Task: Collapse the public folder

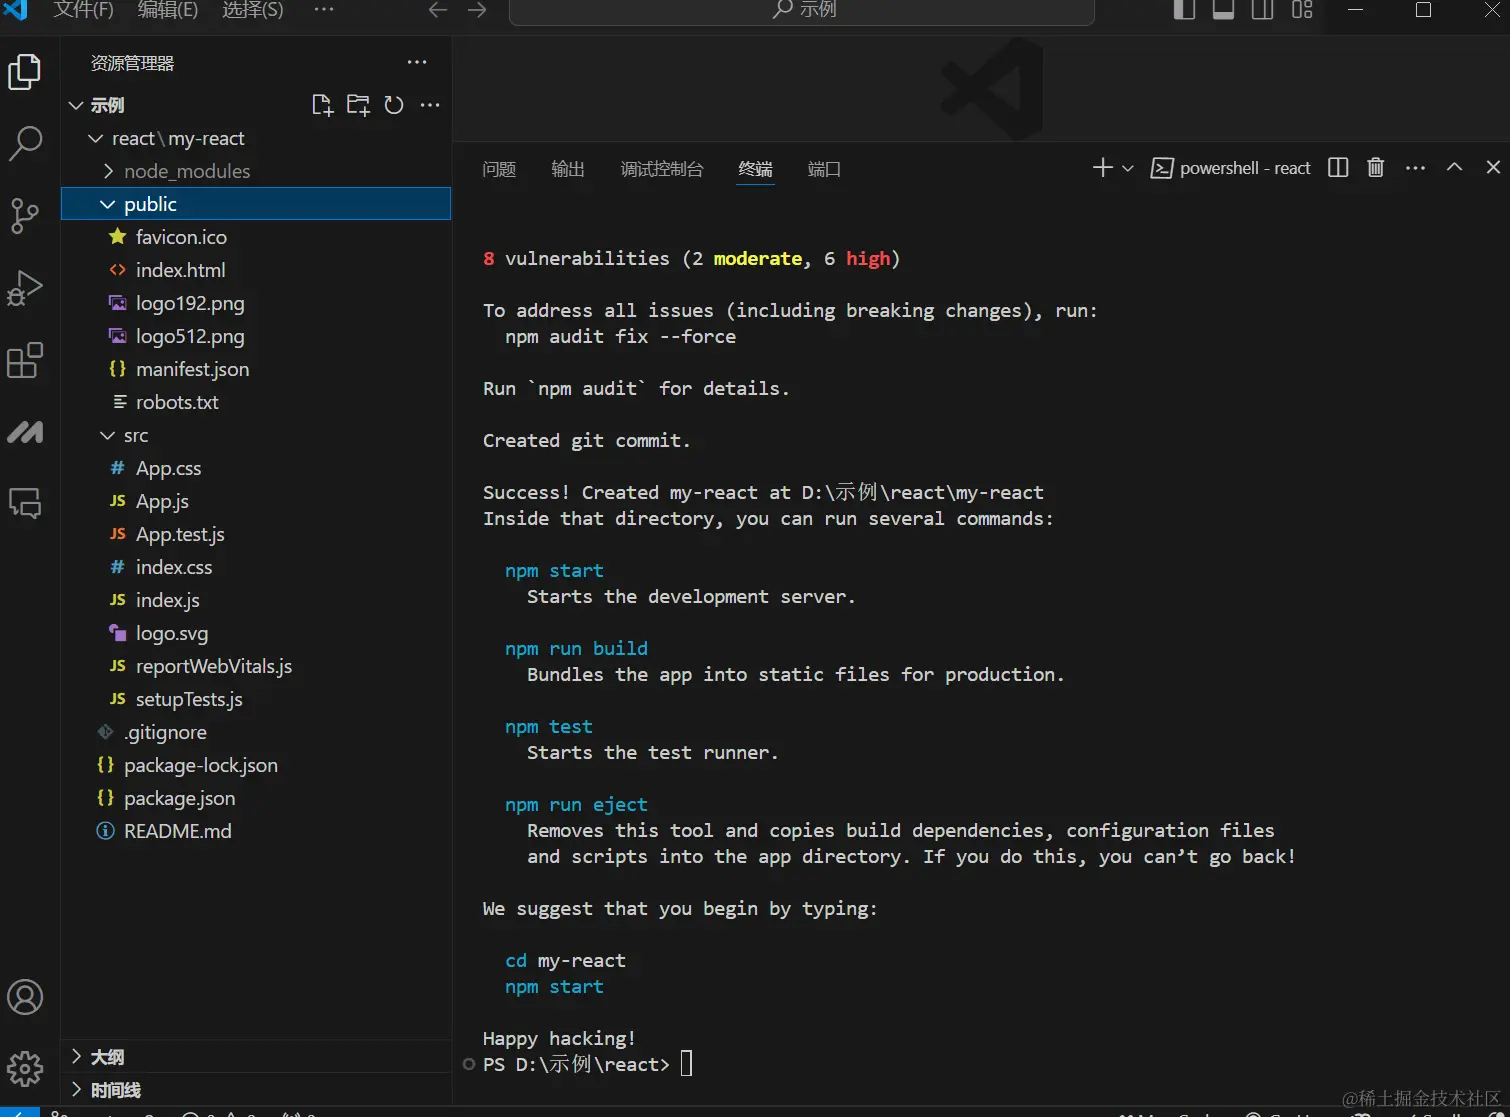Action: (108, 204)
